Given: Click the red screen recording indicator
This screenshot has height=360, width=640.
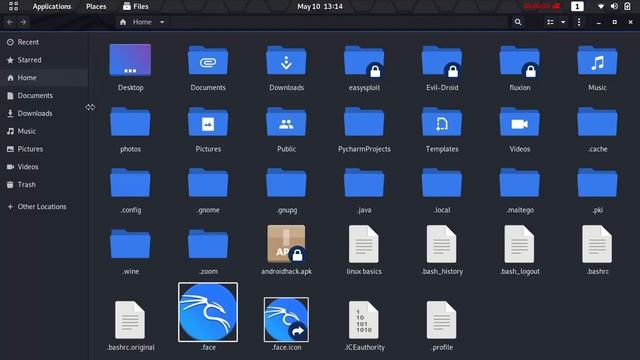Looking at the screenshot, I should (542, 6).
